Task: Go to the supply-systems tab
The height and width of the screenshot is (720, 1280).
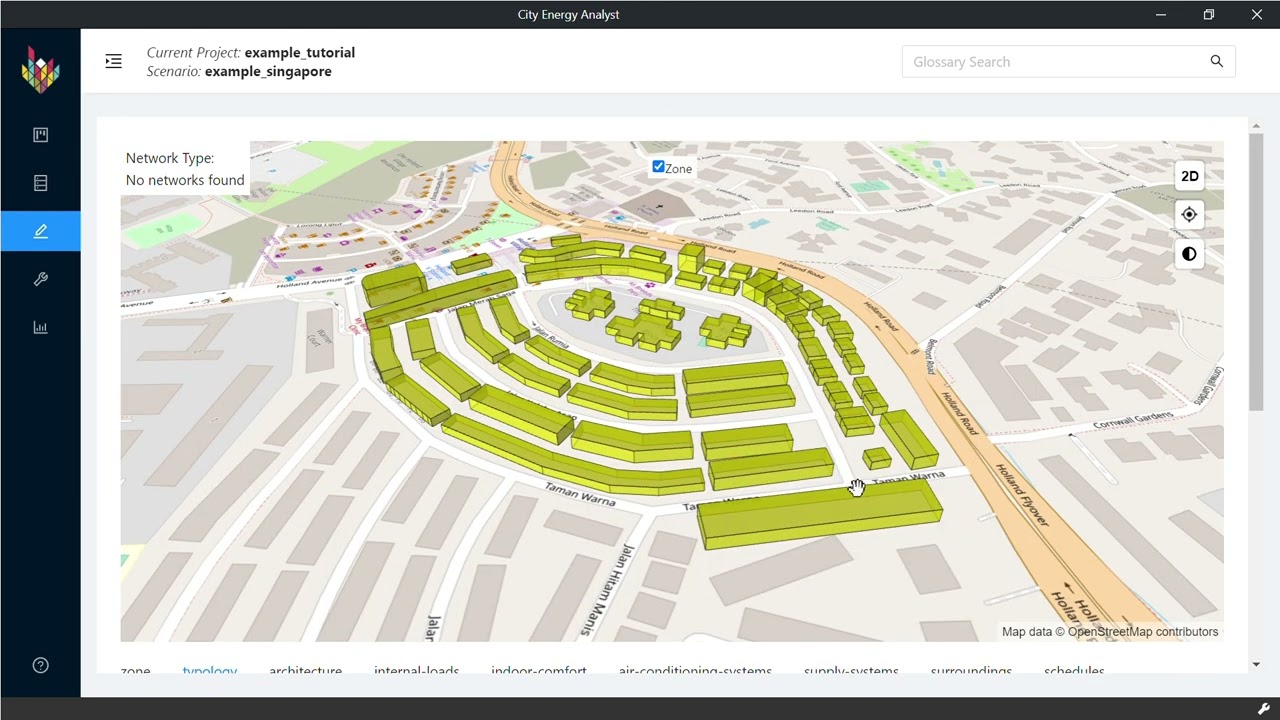Action: [851, 671]
